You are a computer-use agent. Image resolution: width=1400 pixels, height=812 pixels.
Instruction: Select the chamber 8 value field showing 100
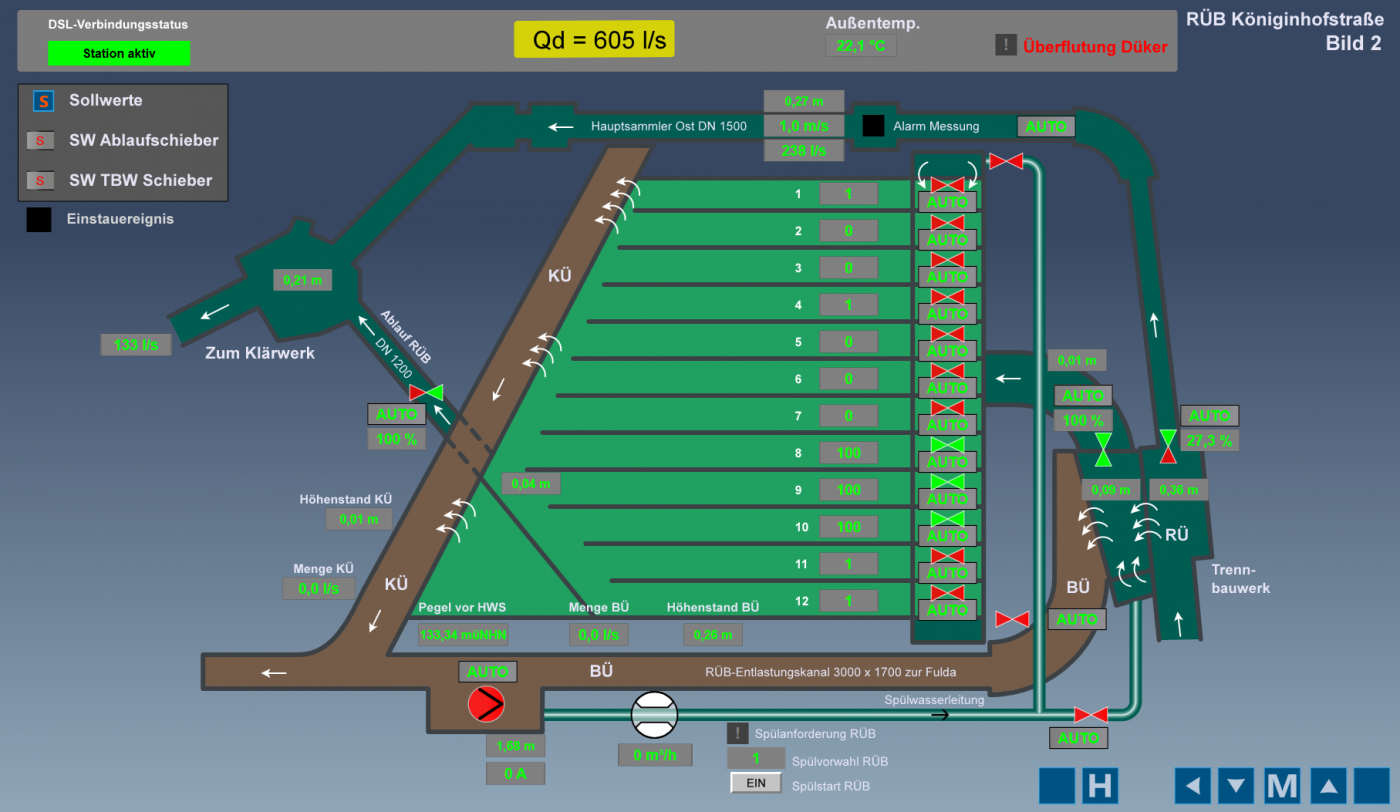(848, 453)
